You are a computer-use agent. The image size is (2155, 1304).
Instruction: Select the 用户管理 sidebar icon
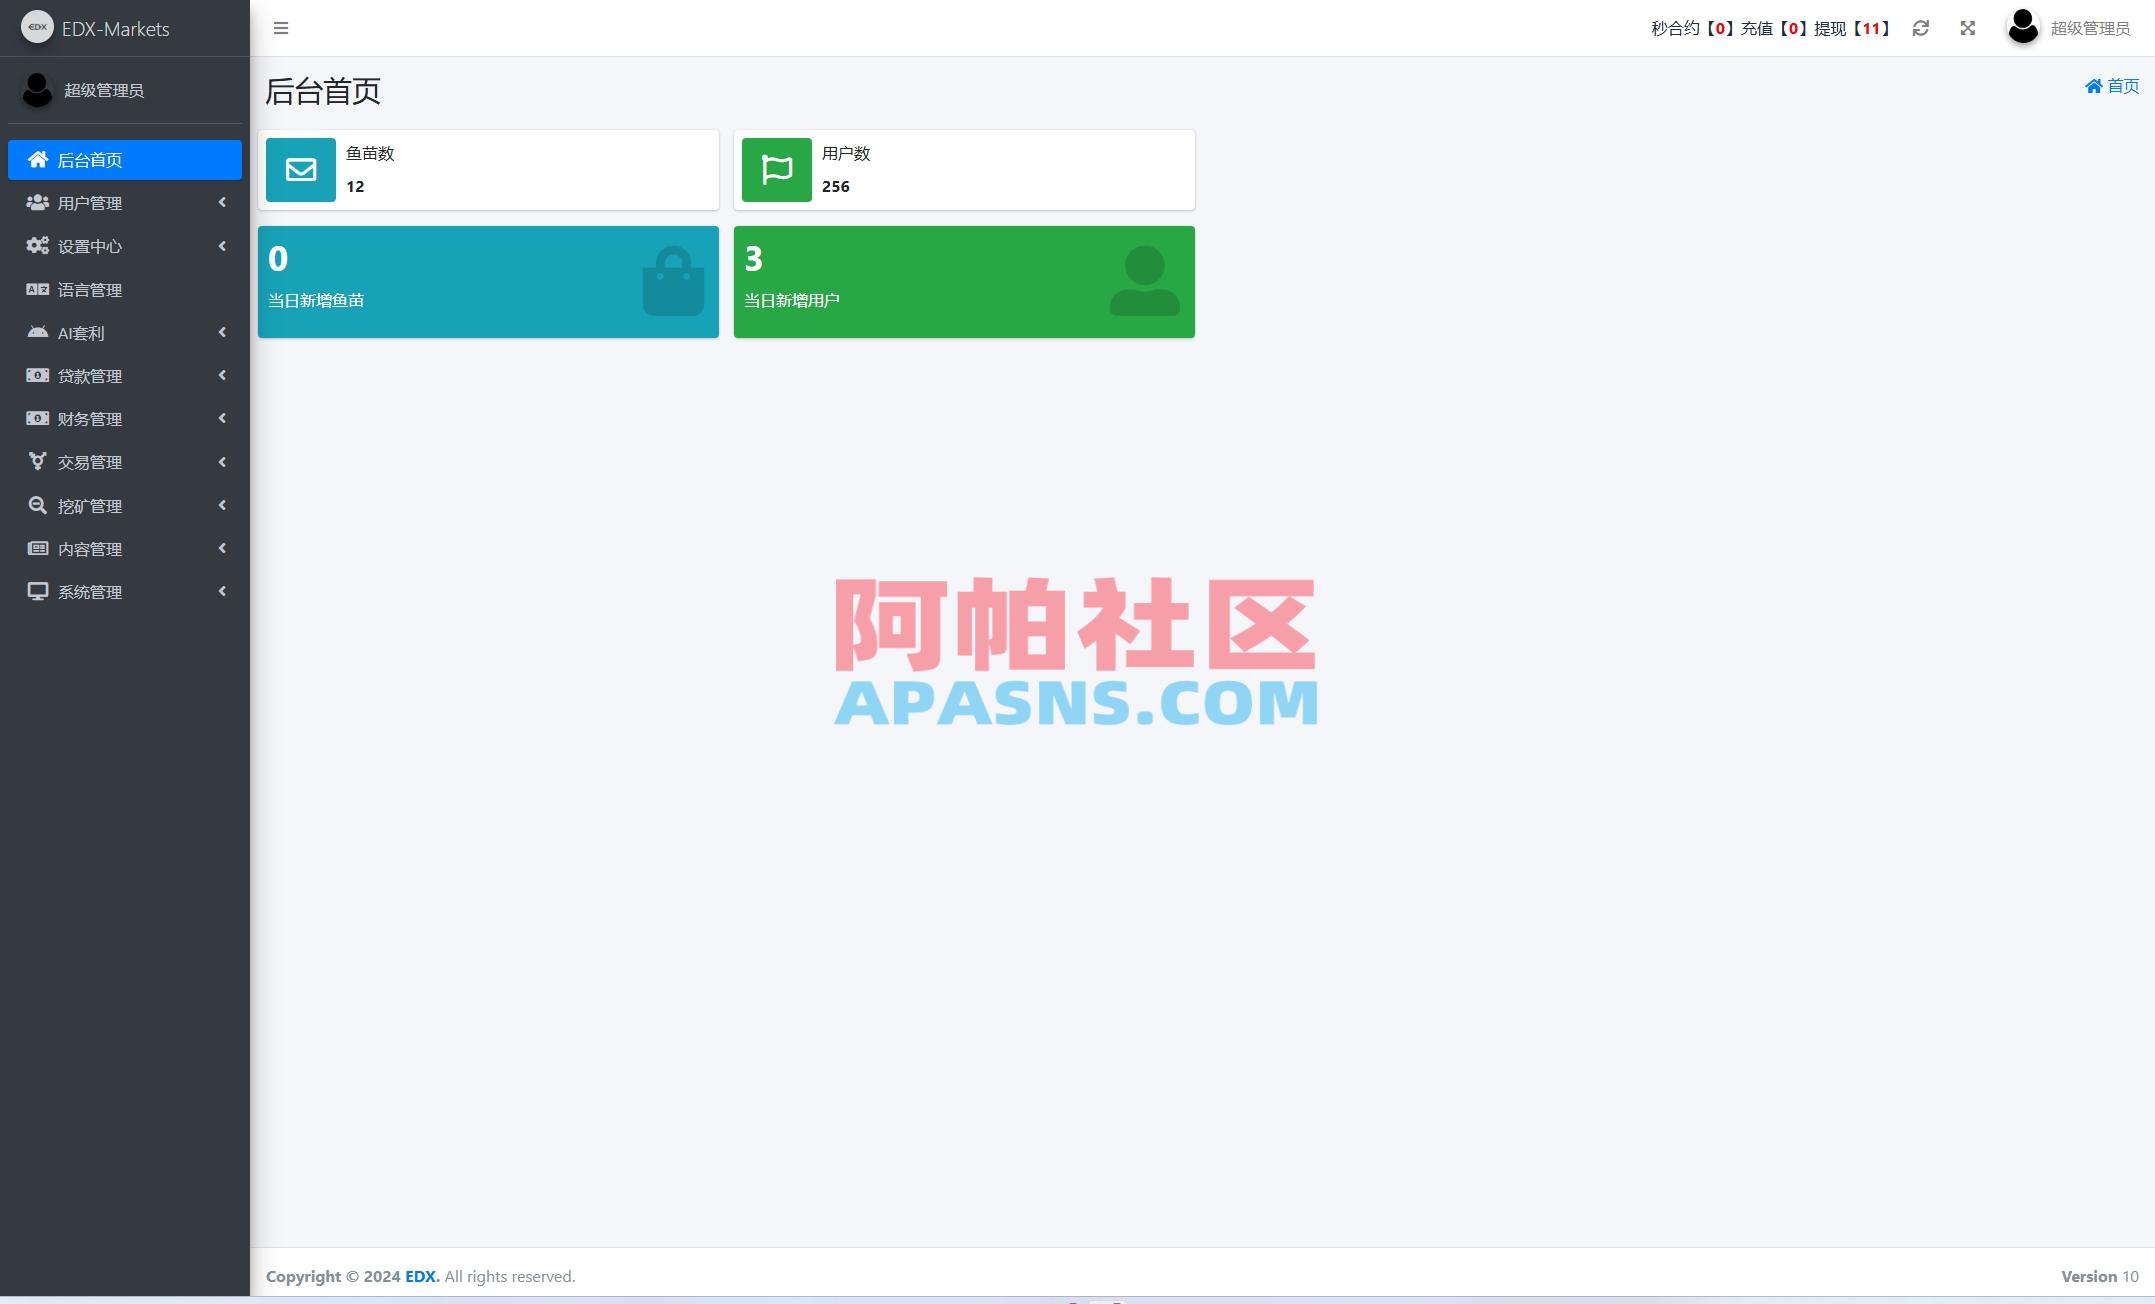pyautogui.click(x=38, y=202)
